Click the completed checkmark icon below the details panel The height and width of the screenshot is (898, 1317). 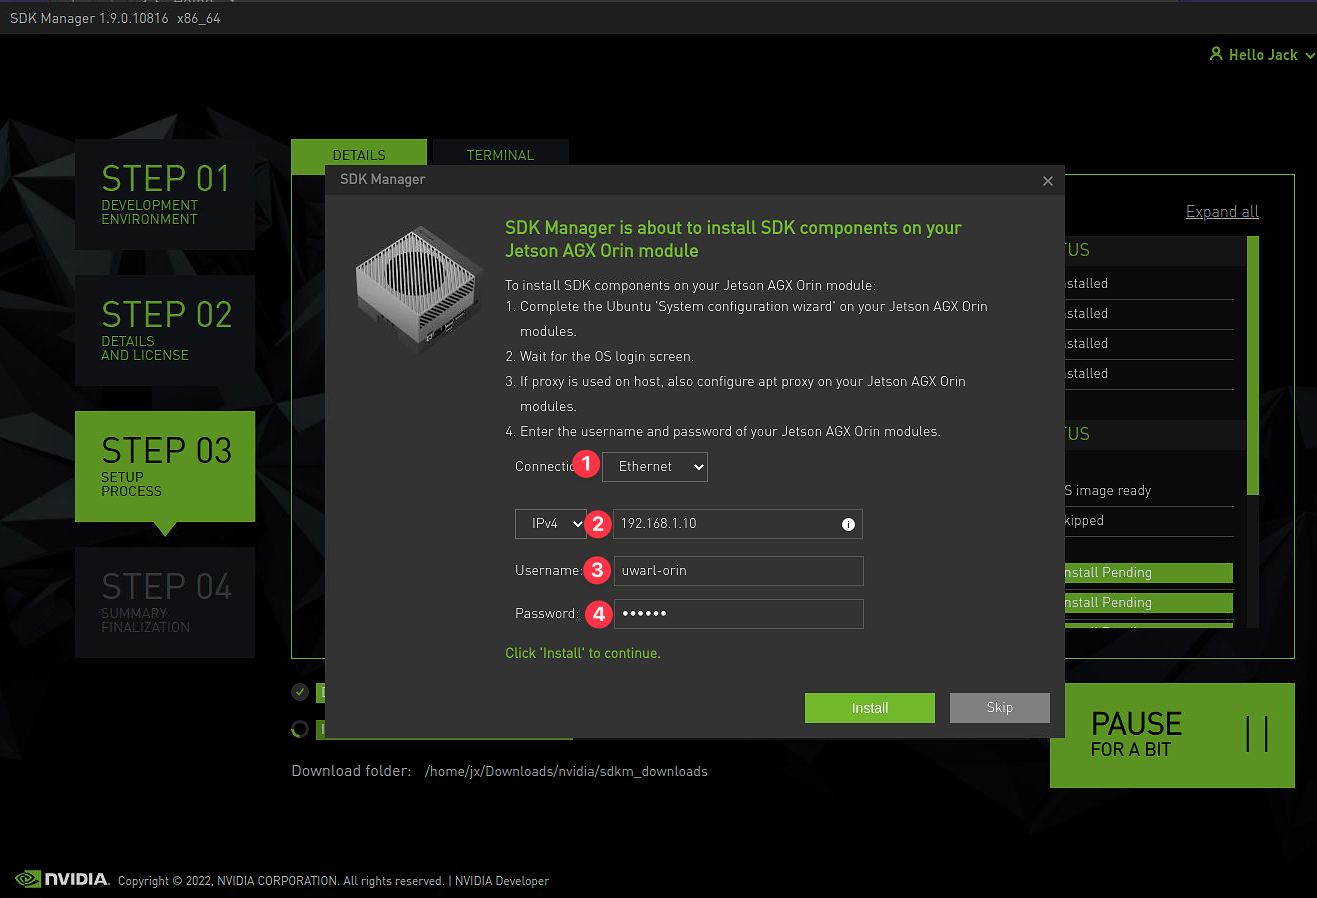coord(300,692)
